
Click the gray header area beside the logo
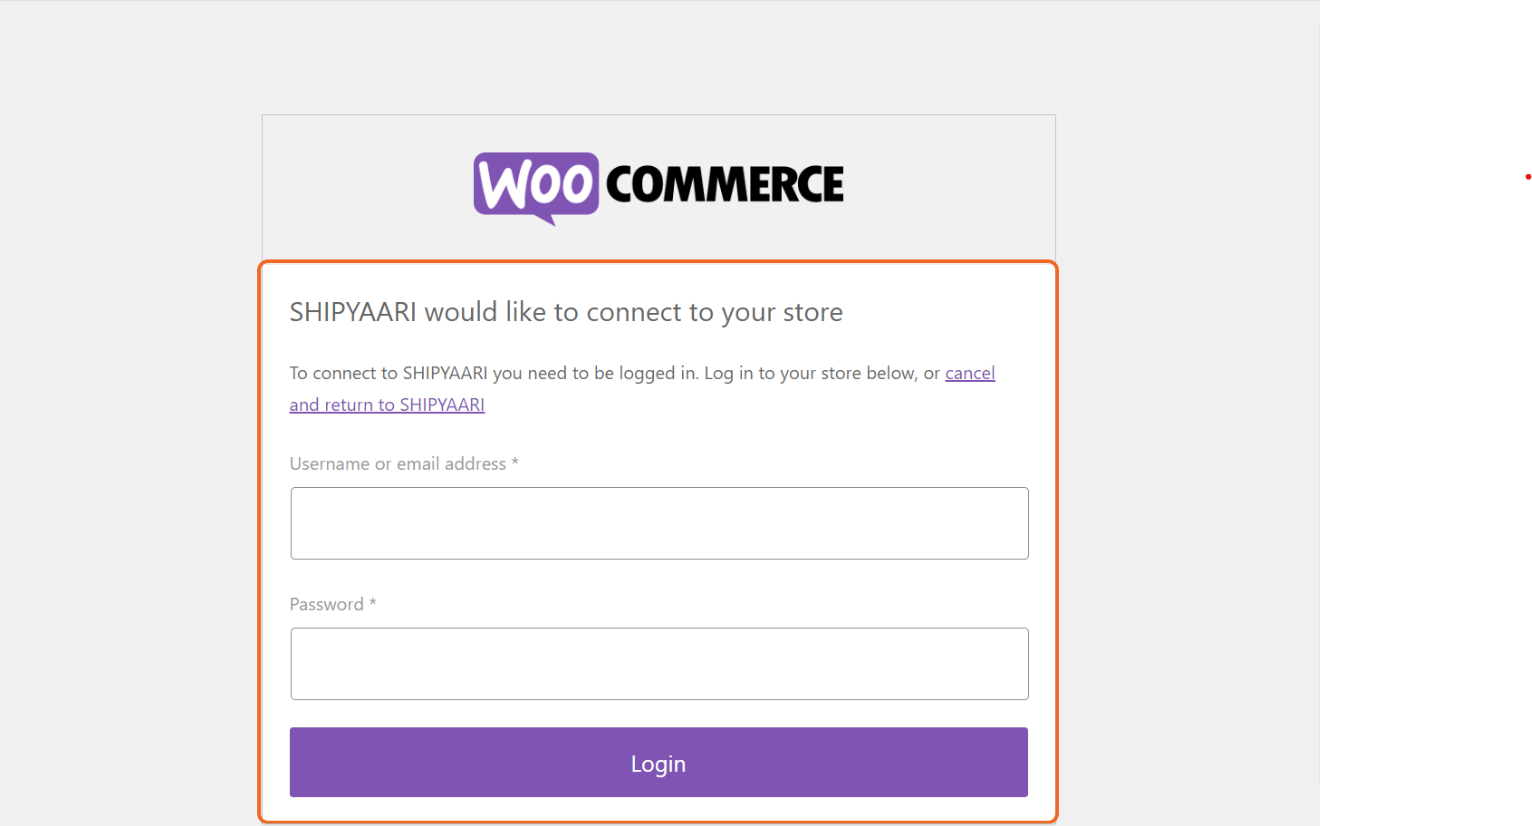tap(360, 187)
